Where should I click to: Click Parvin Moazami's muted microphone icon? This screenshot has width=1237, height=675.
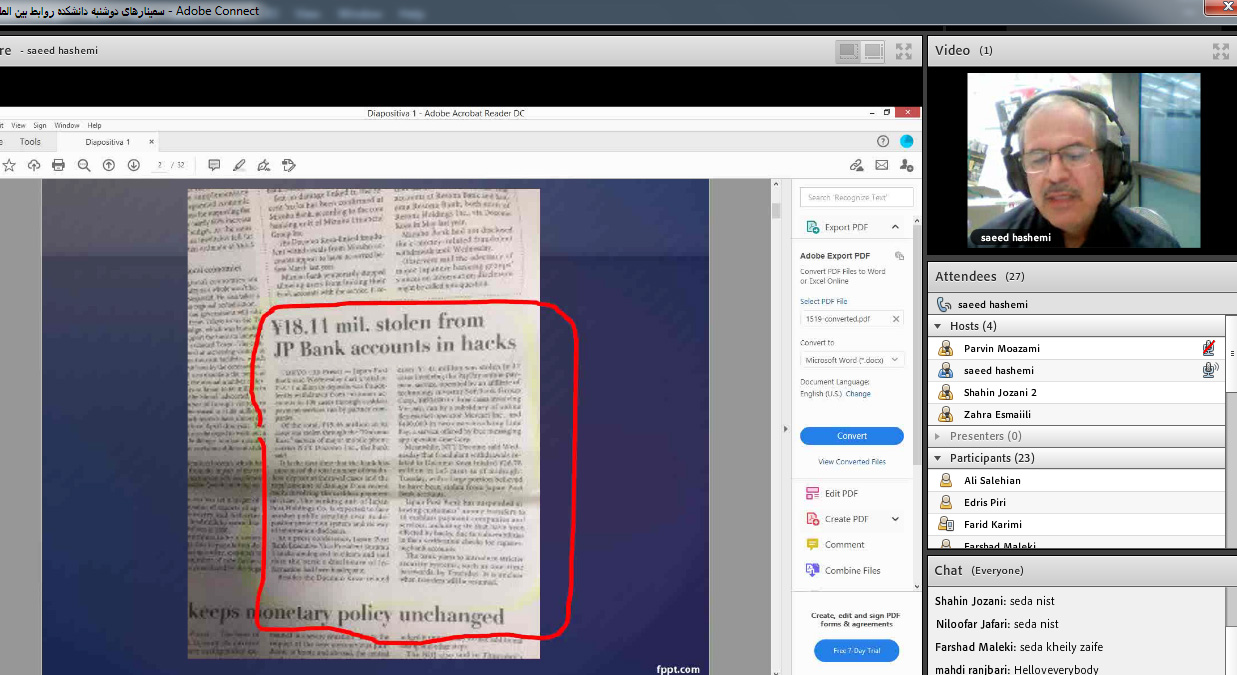tap(1209, 348)
